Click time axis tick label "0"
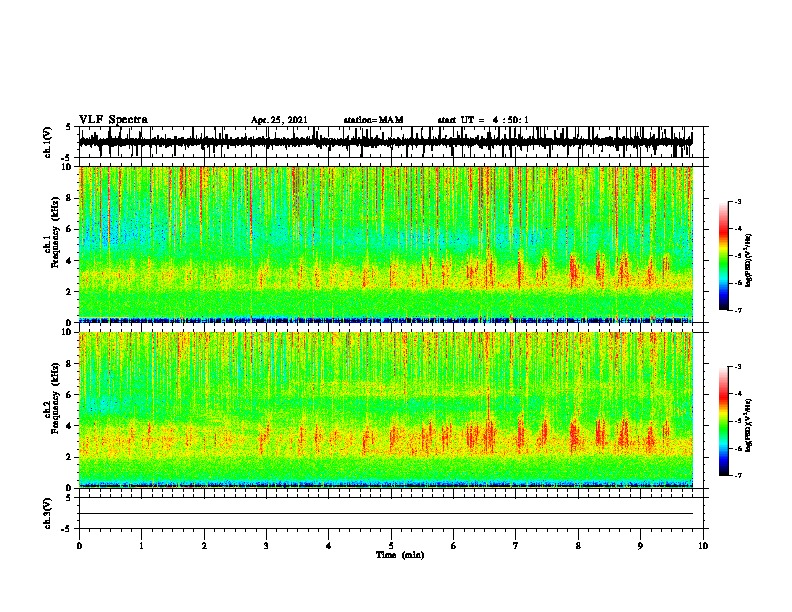 (79, 546)
